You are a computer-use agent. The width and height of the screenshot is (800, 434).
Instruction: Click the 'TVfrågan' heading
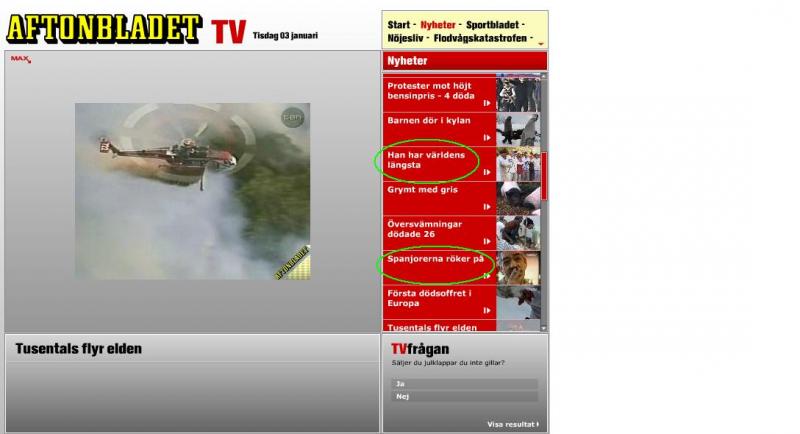pyautogui.click(x=420, y=349)
